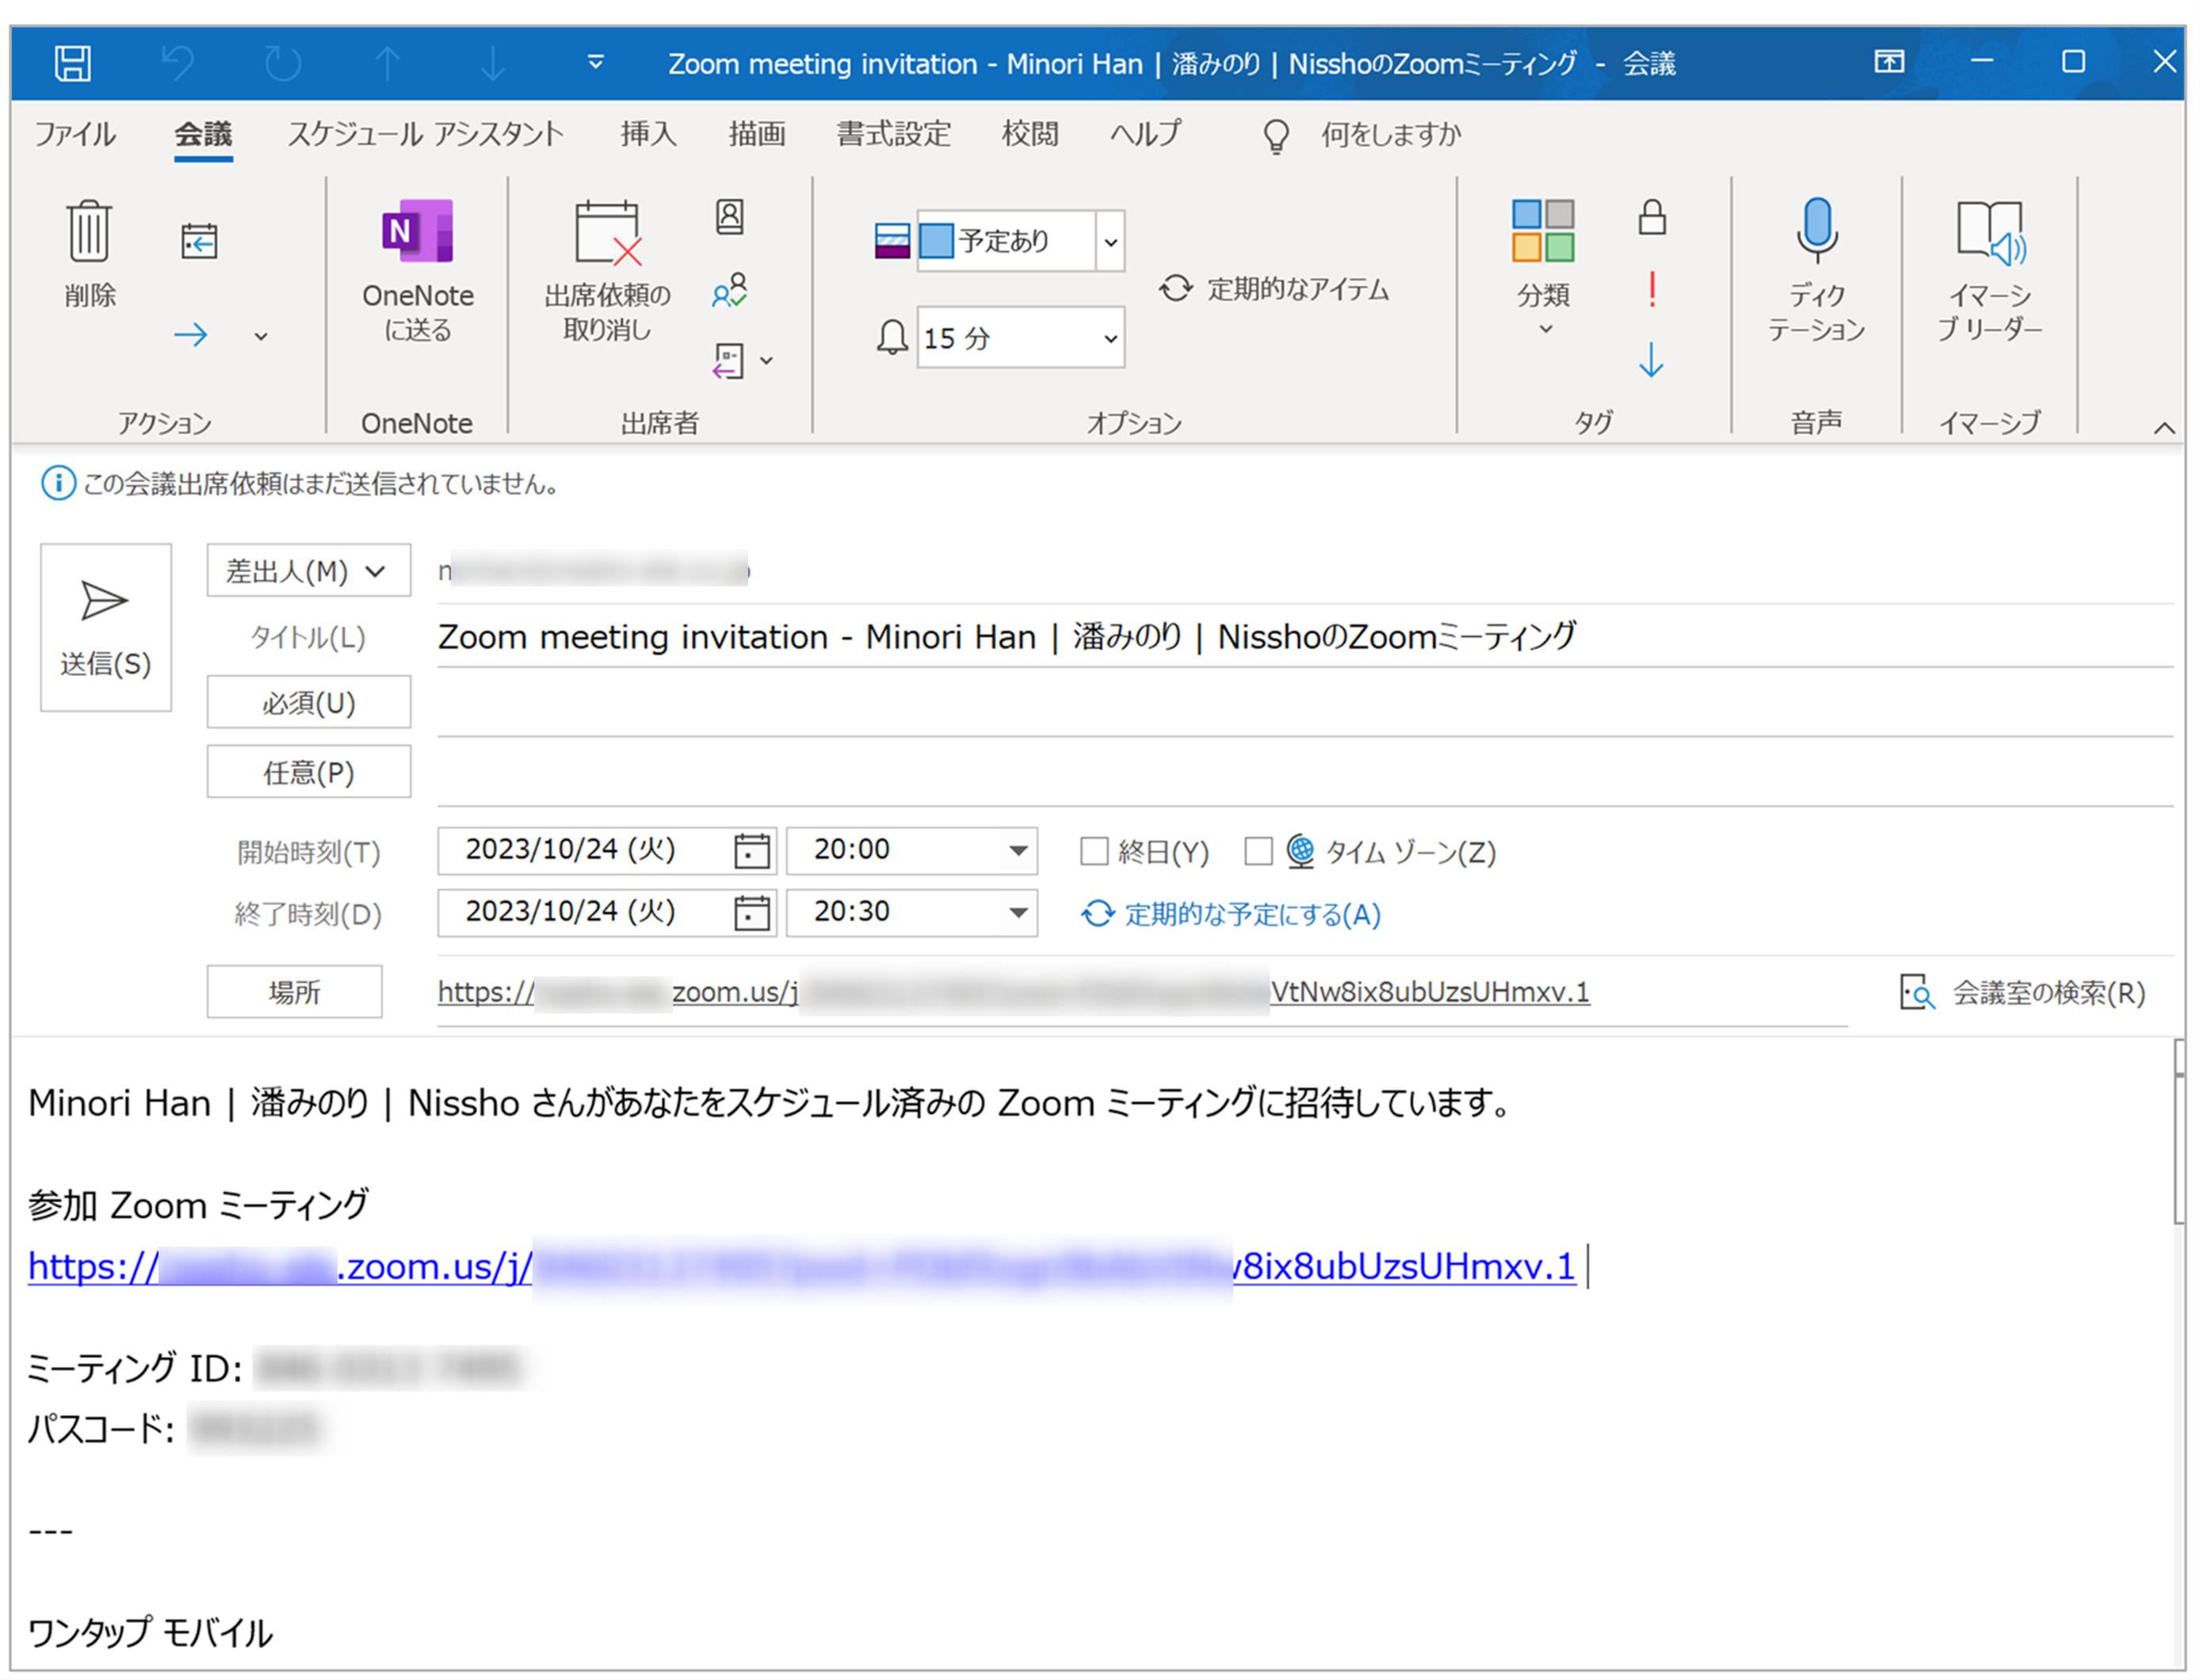Open the address book icon
The height and width of the screenshot is (1680, 2200).
point(729,217)
